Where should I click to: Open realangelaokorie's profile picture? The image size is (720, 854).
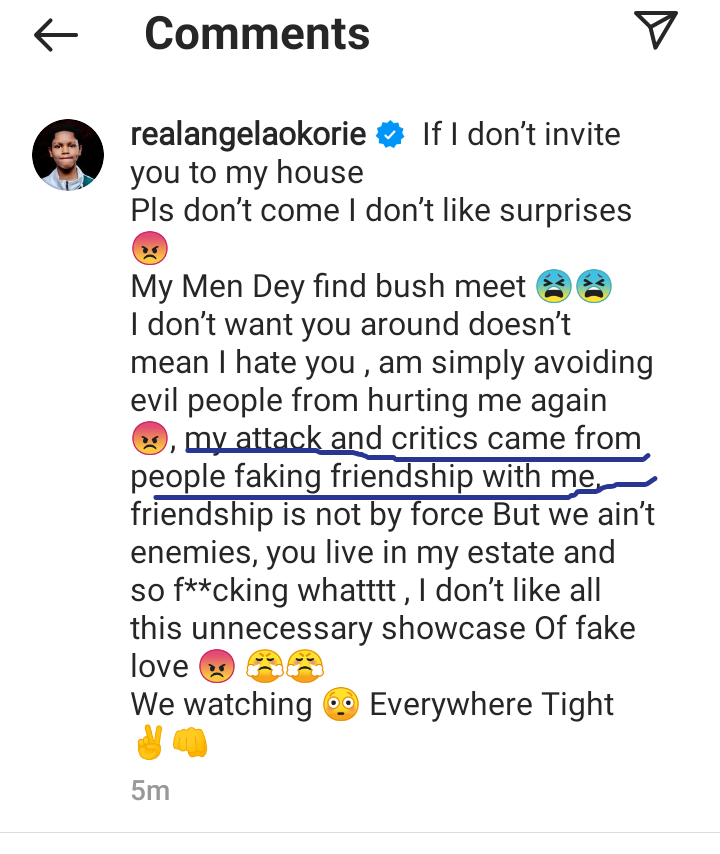(68, 155)
